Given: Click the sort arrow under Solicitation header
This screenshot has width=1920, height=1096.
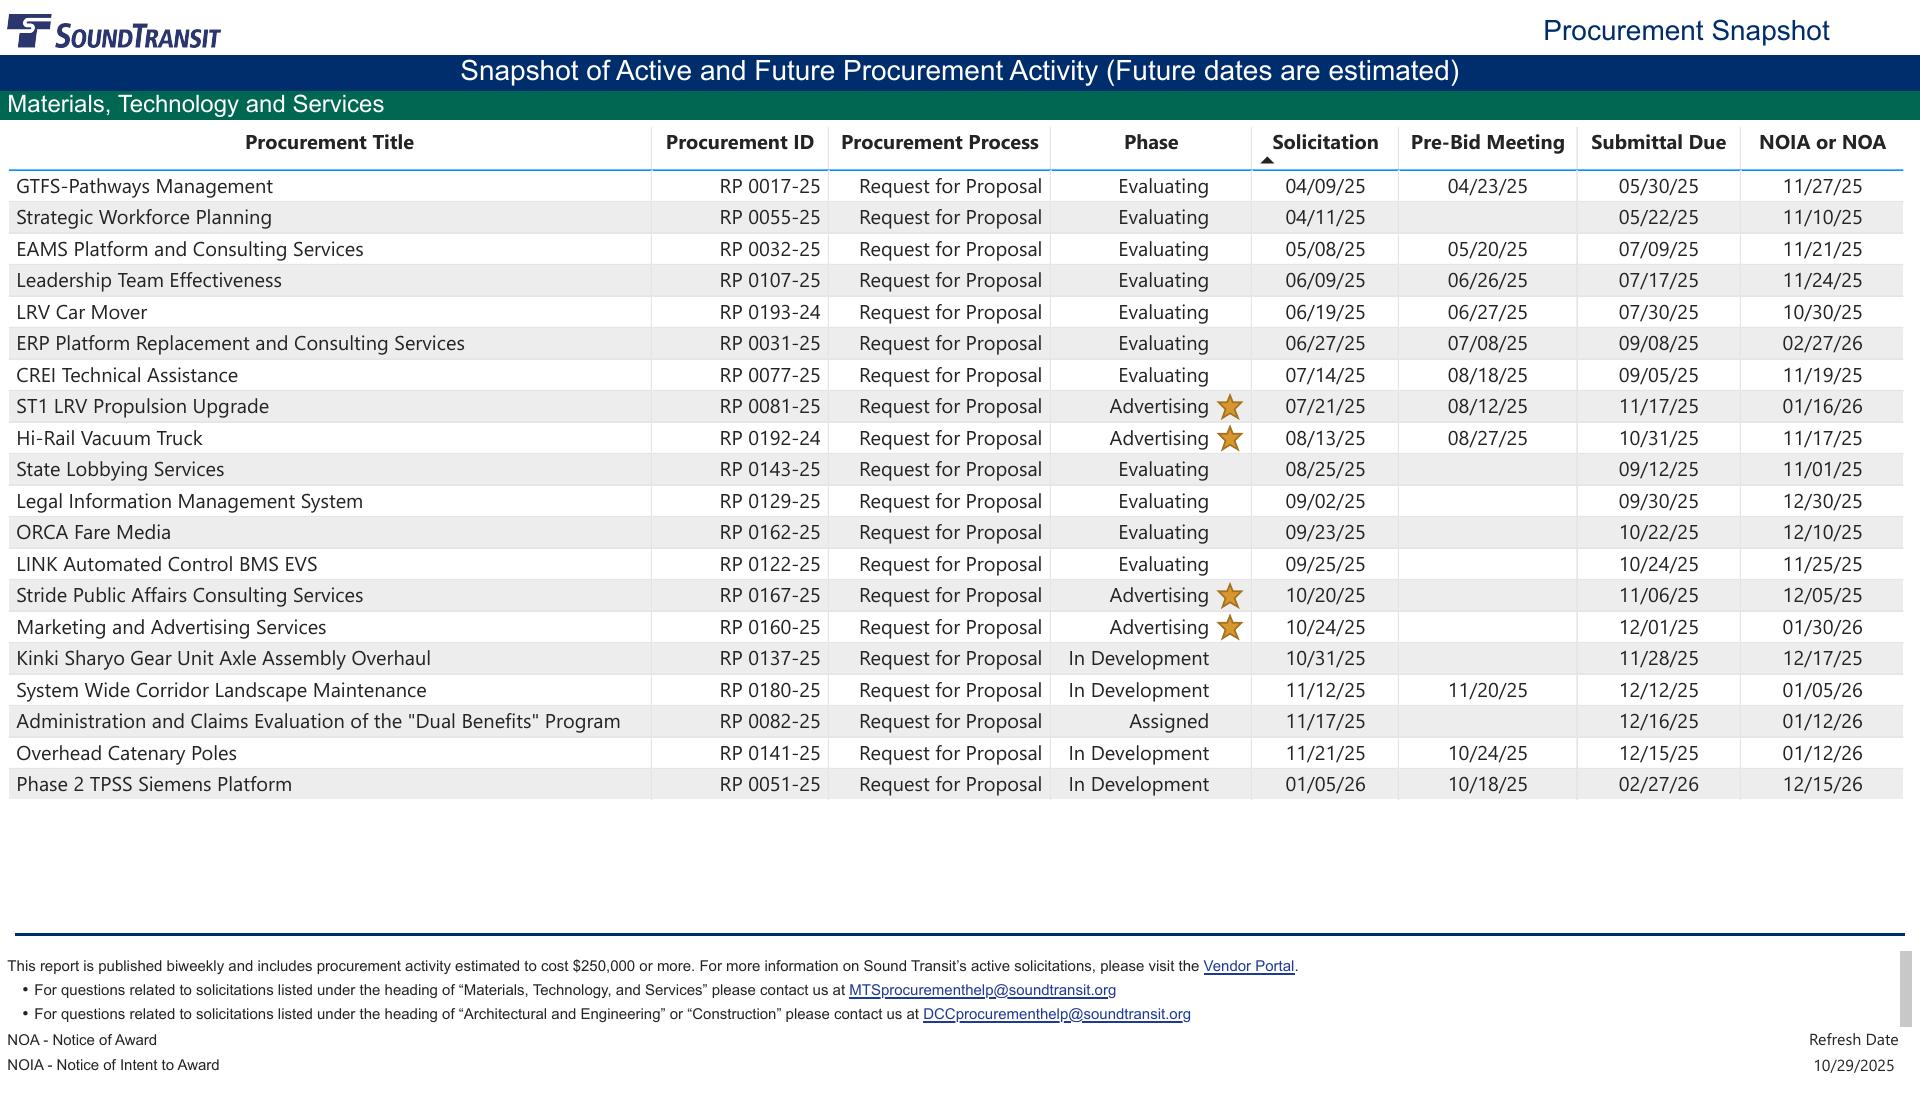Looking at the screenshot, I should click(1267, 160).
